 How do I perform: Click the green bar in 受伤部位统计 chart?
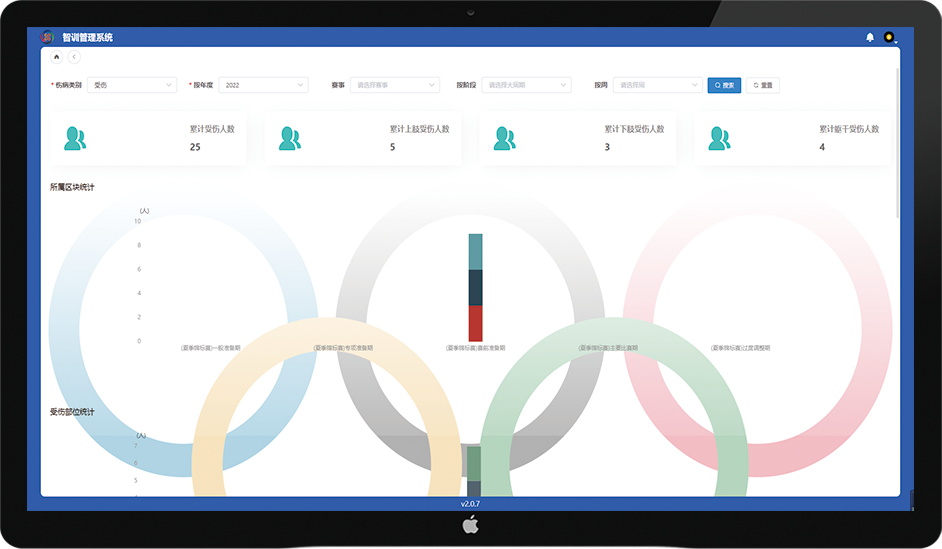click(474, 463)
